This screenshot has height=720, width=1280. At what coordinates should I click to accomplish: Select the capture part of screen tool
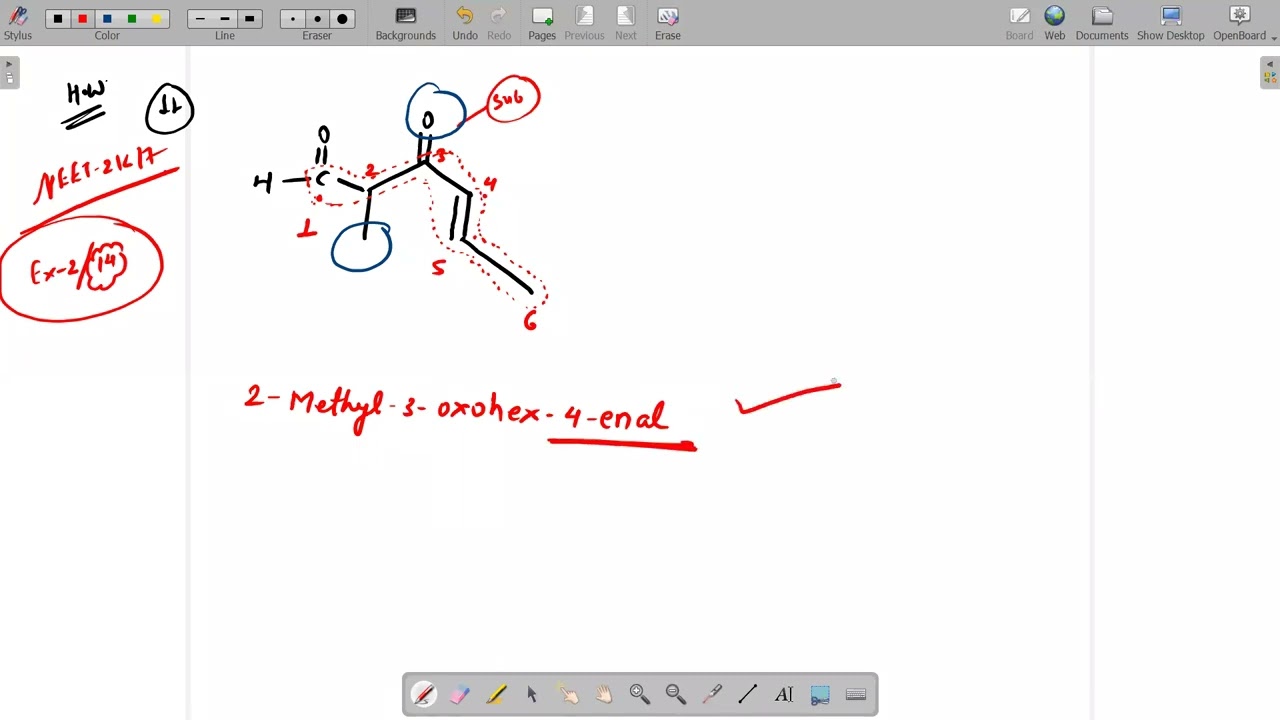820,694
